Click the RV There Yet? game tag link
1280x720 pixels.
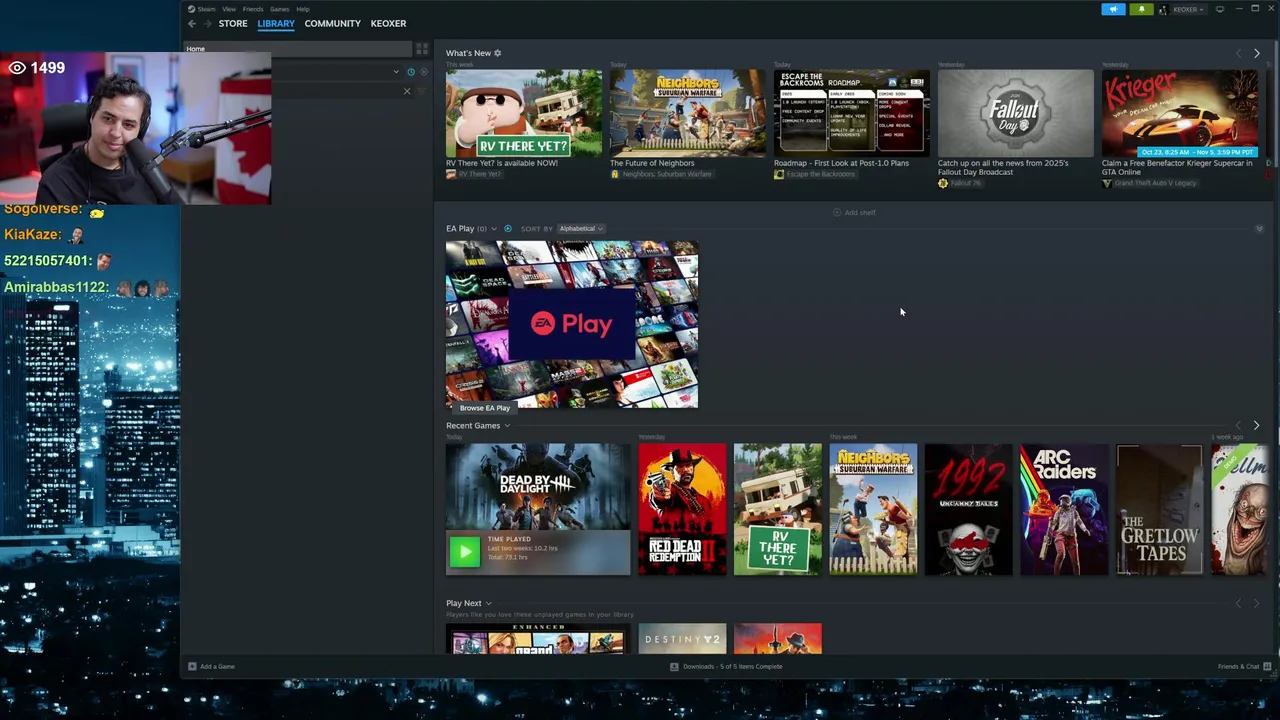click(x=474, y=174)
